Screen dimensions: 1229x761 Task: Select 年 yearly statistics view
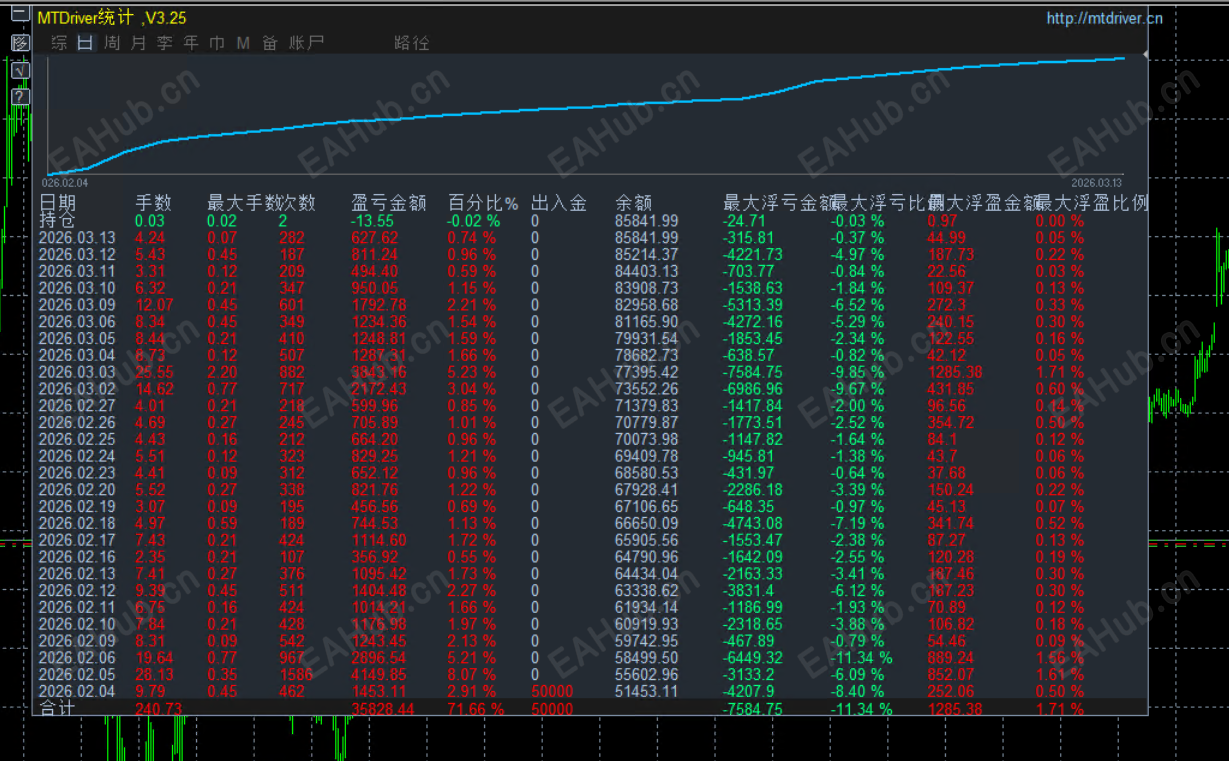(191, 43)
